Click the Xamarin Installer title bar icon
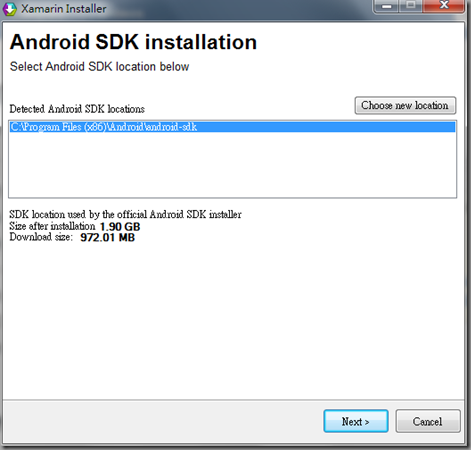 [x=10, y=9]
